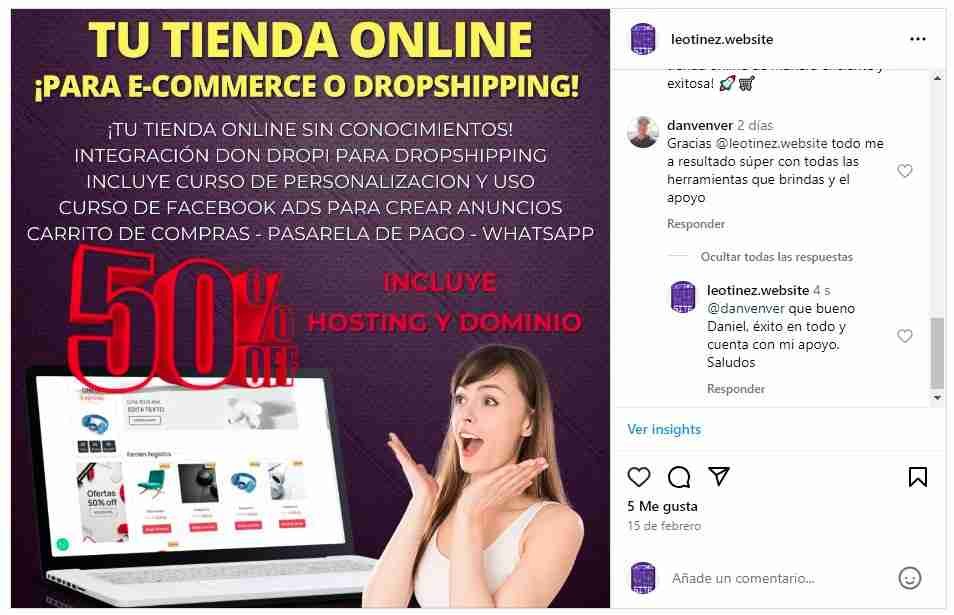
Task: Click the comments scrollbar thumb
Action: 938,352
